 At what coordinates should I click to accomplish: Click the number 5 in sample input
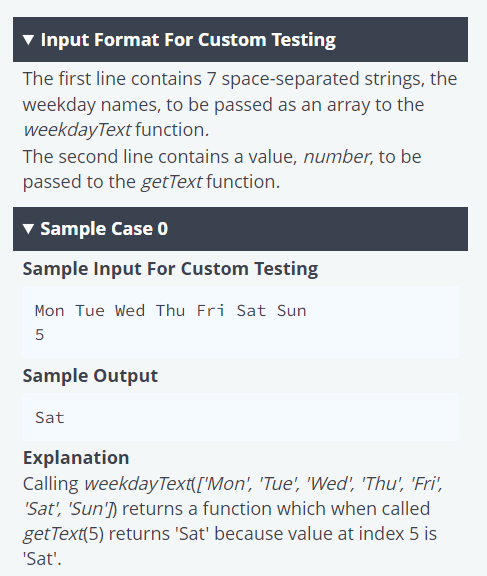click(x=40, y=335)
